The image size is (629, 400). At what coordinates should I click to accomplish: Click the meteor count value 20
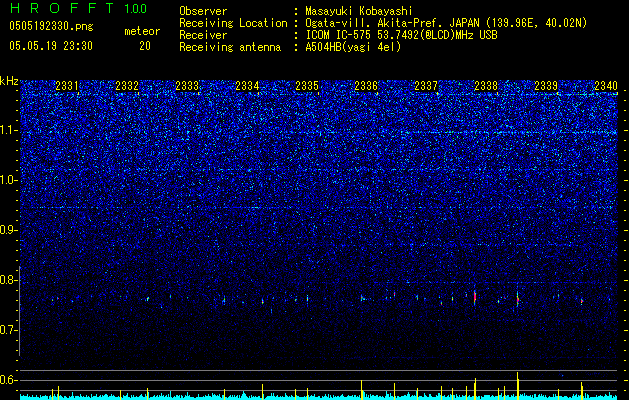point(145,46)
